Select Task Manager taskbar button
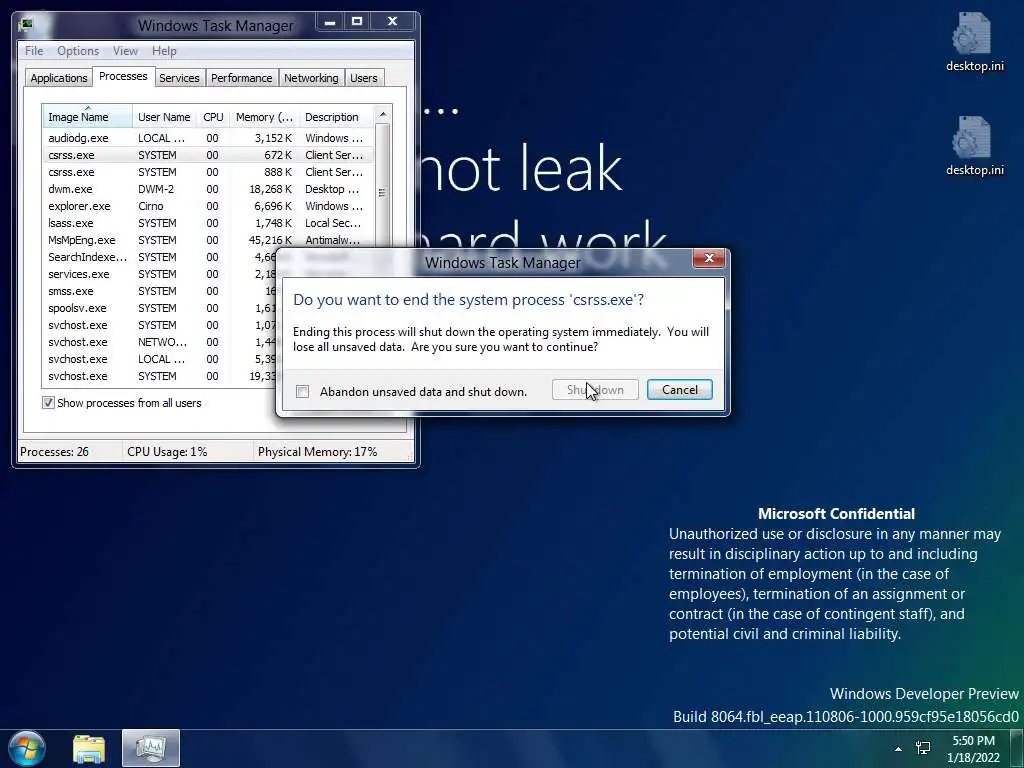The image size is (1024, 768). click(151, 748)
